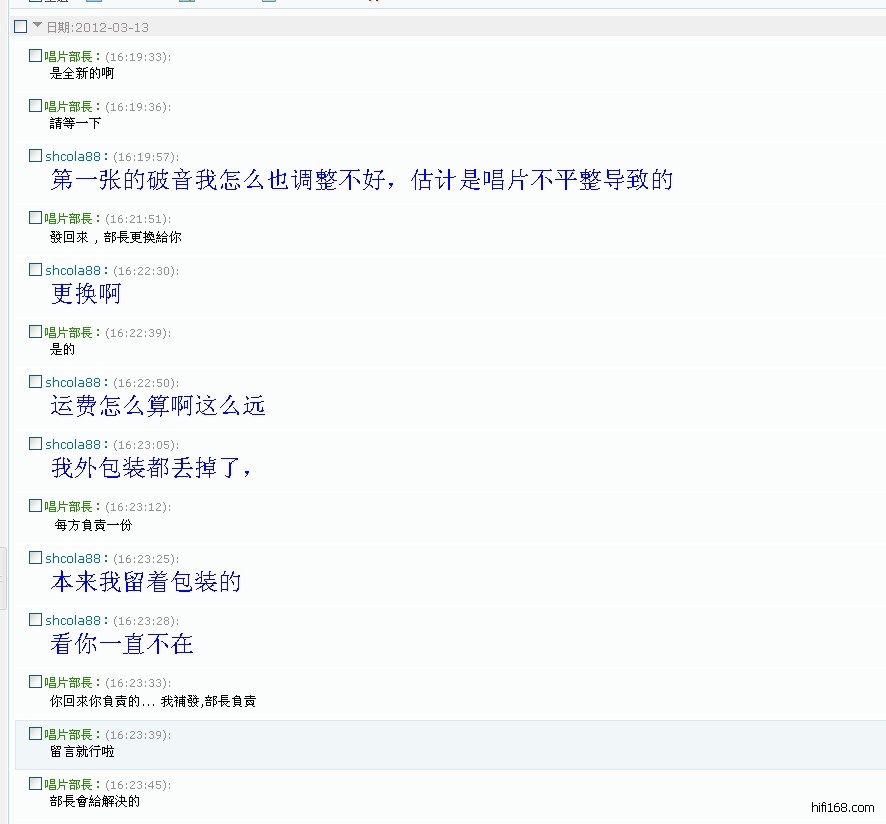The image size is (886, 824).
Task: Select the 16:22:39 message checkbox
Action: tap(36, 332)
